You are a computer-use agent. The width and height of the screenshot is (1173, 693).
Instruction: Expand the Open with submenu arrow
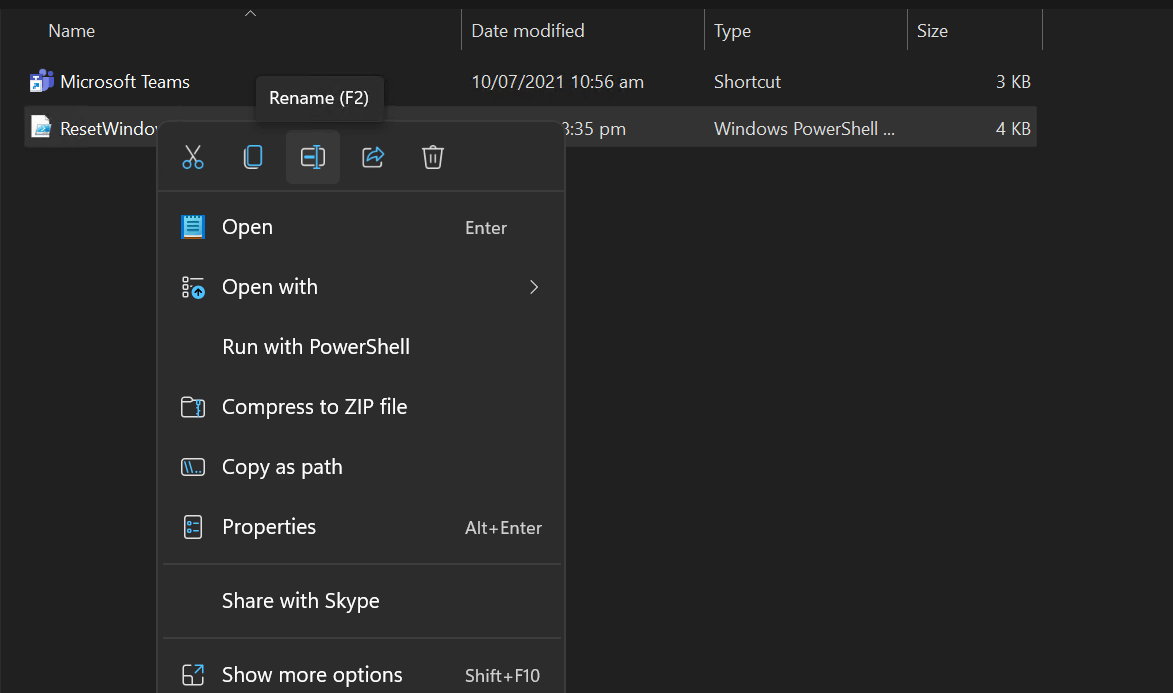point(533,287)
